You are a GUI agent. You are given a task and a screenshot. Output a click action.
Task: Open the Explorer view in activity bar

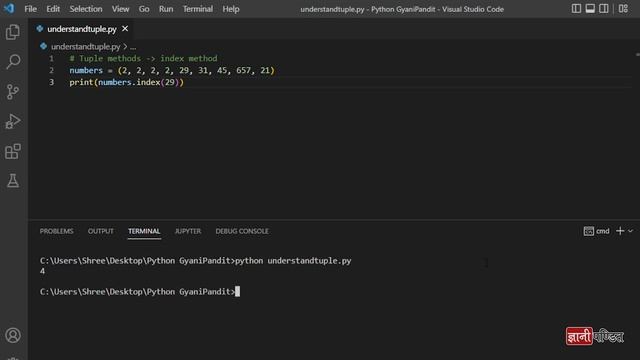tap(13, 32)
